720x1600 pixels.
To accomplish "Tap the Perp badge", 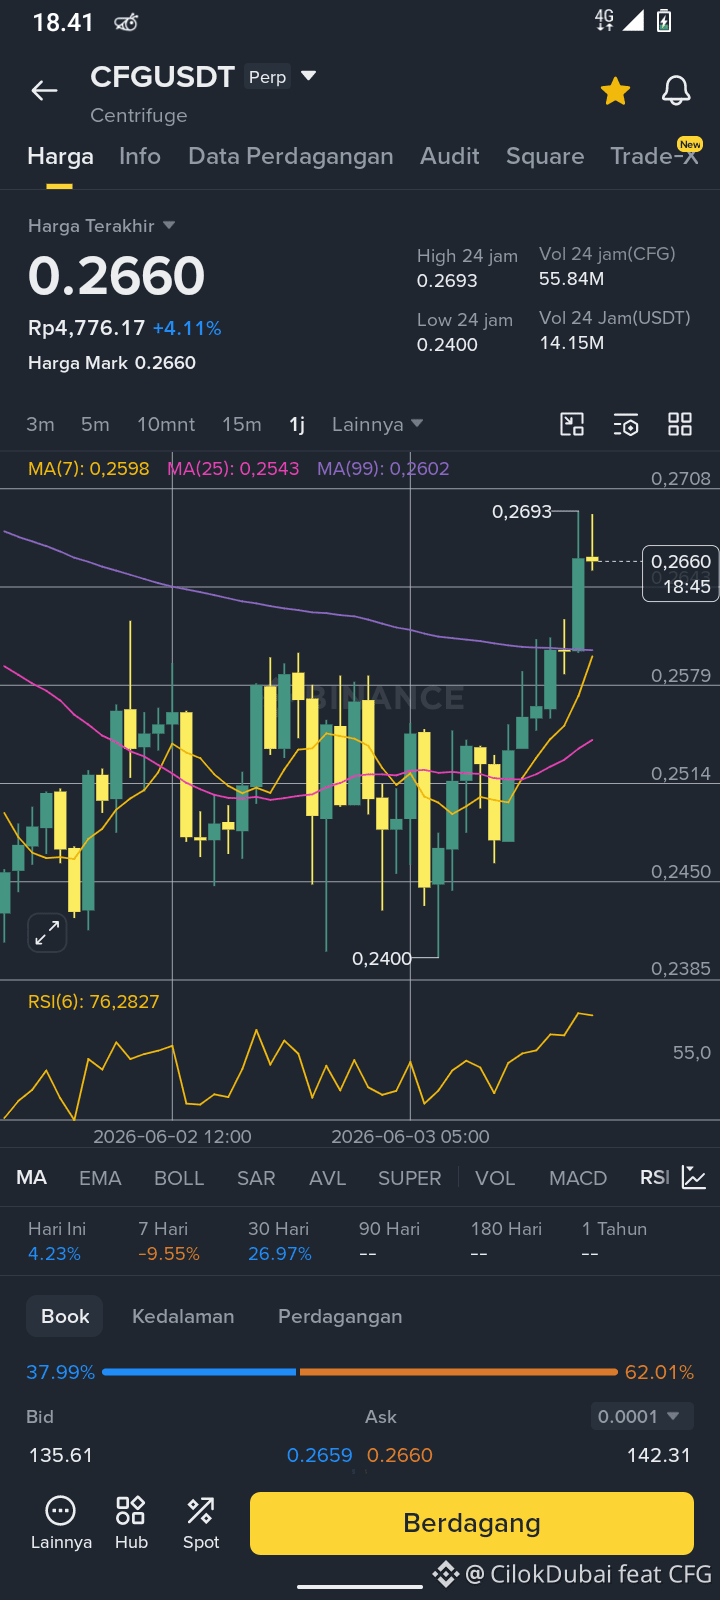I will click(268, 77).
